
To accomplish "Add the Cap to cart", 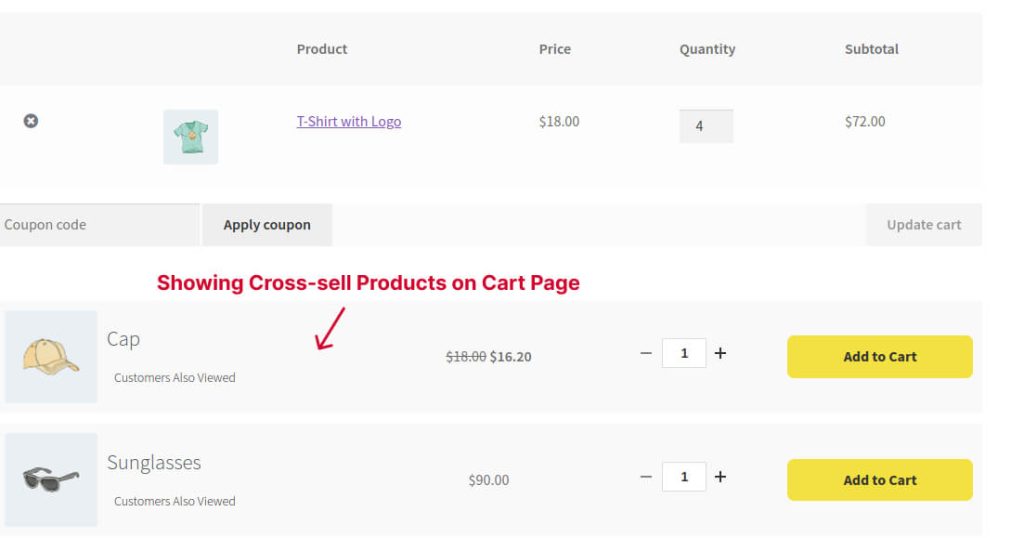I will click(x=879, y=357).
